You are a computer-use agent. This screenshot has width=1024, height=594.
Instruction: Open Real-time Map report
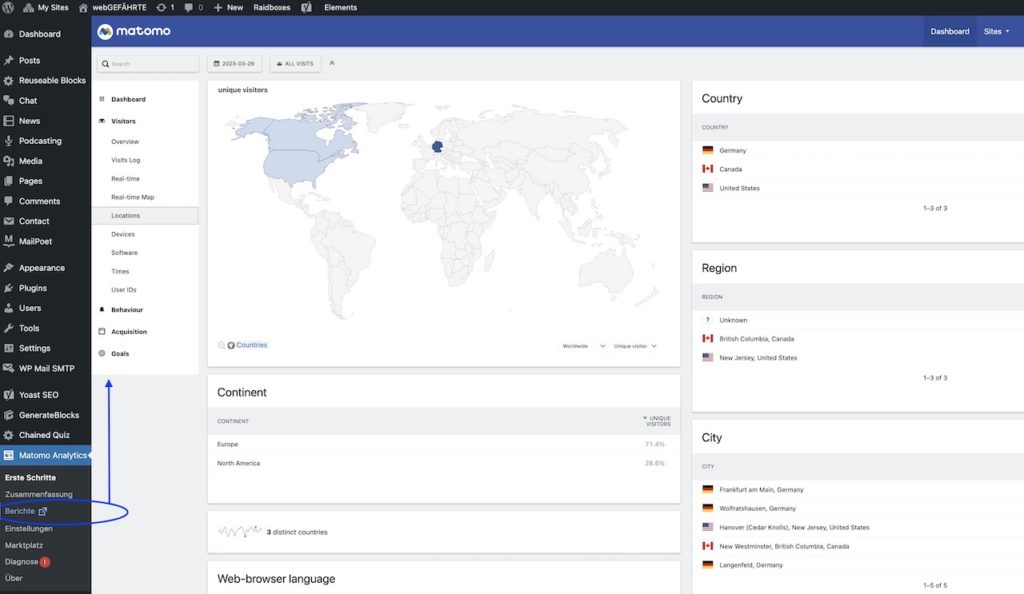tap(133, 197)
